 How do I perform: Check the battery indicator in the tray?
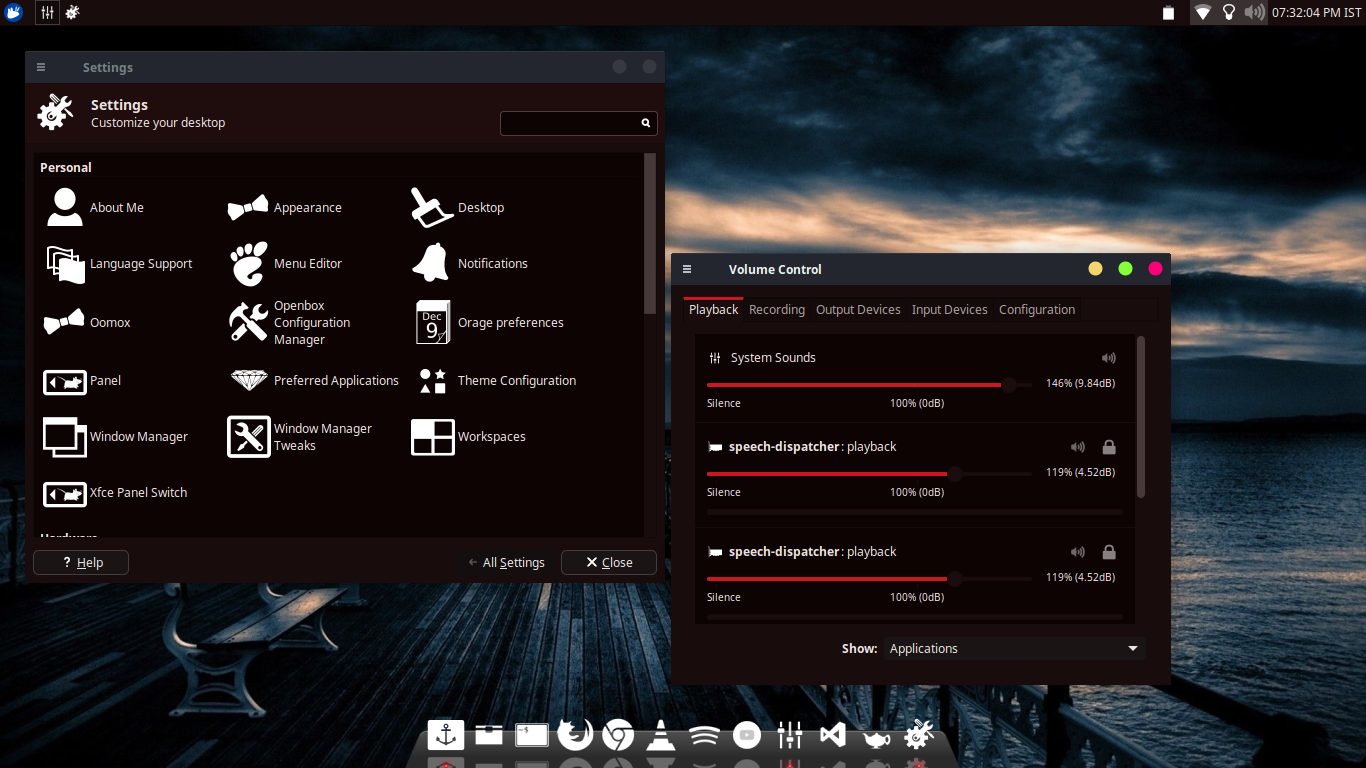click(1168, 13)
